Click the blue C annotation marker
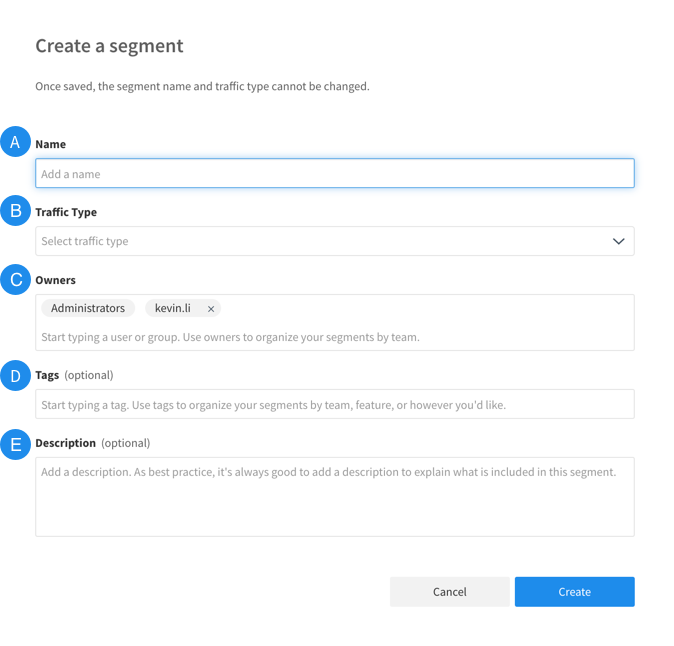The width and height of the screenshot is (674, 646). 15,279
